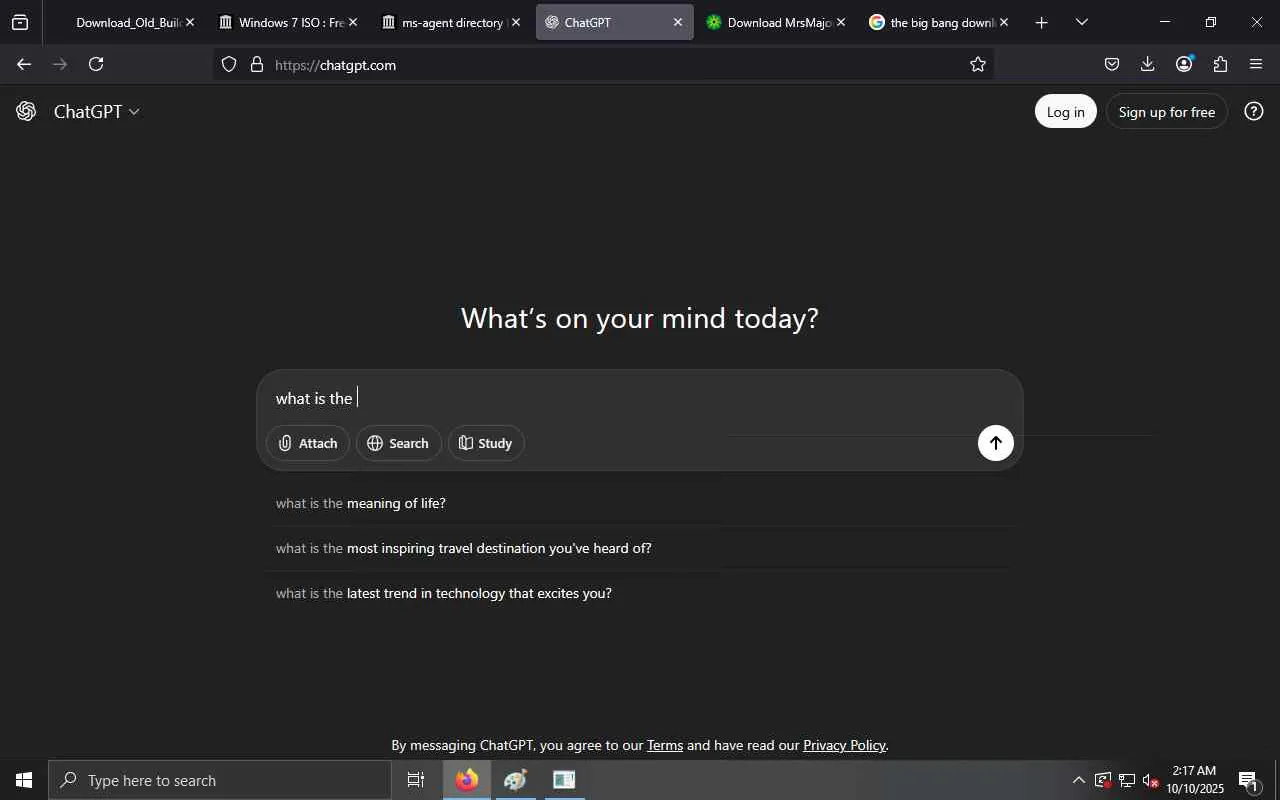Close the Download_Old_Build tab
The height and width of the screenshot is (800, 1280).
coord(189,22)
